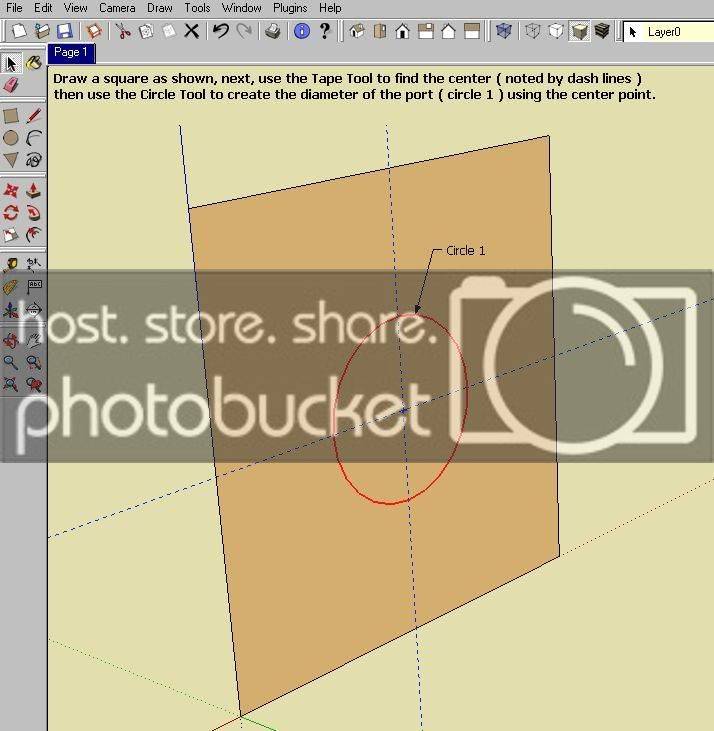Select the Arc tool
This screenshot has height=731, width=714.
34,138
